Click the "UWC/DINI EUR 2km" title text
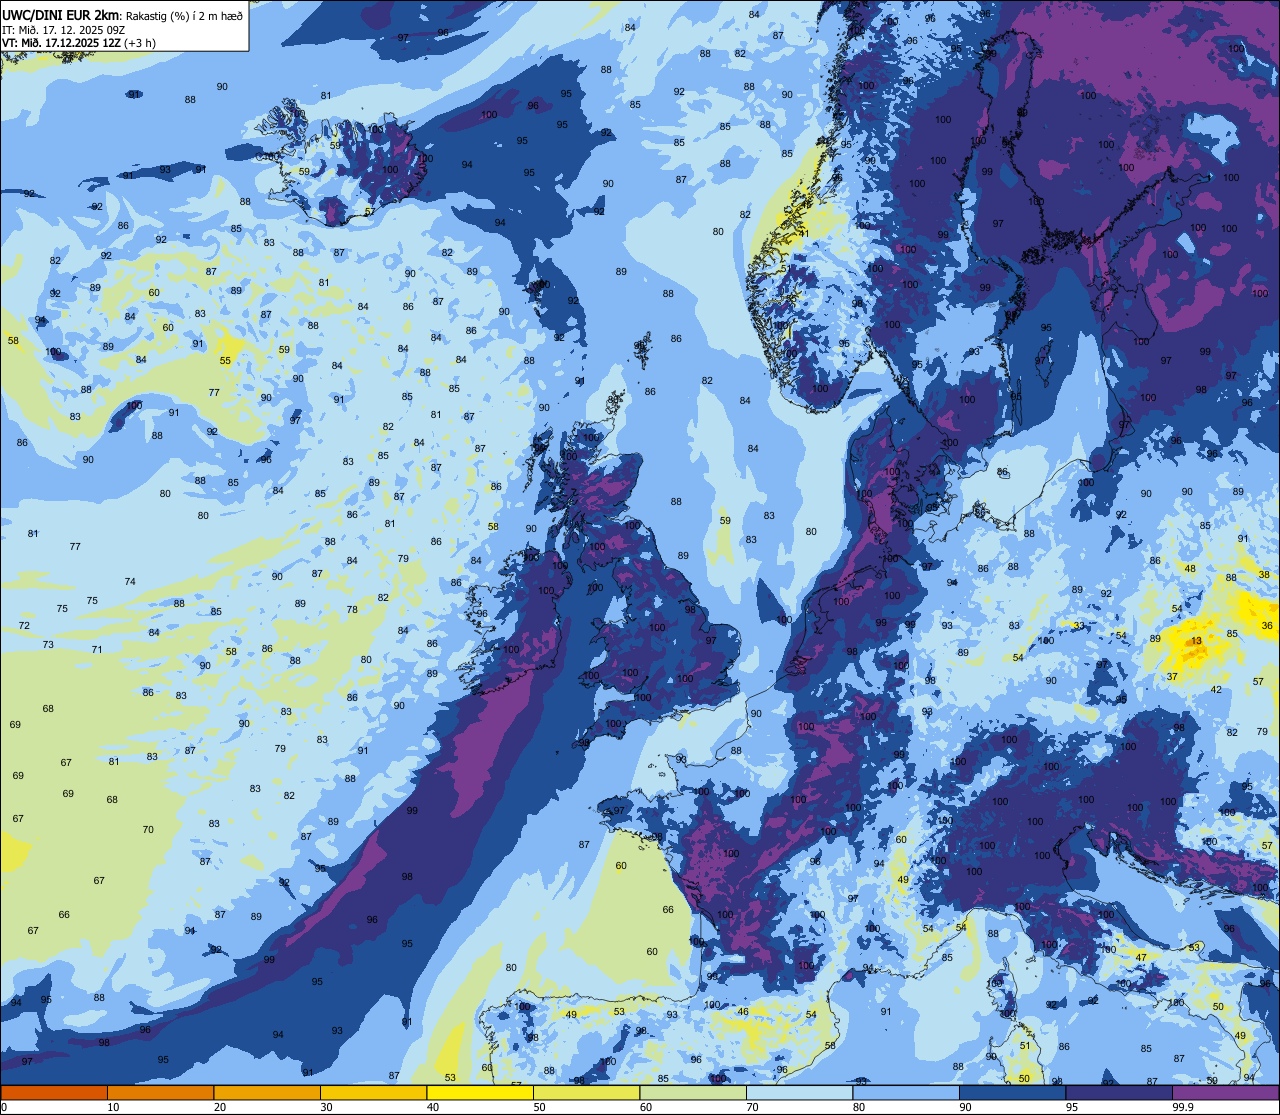Screen dimensions: 1280x1115 pos(62,14)
